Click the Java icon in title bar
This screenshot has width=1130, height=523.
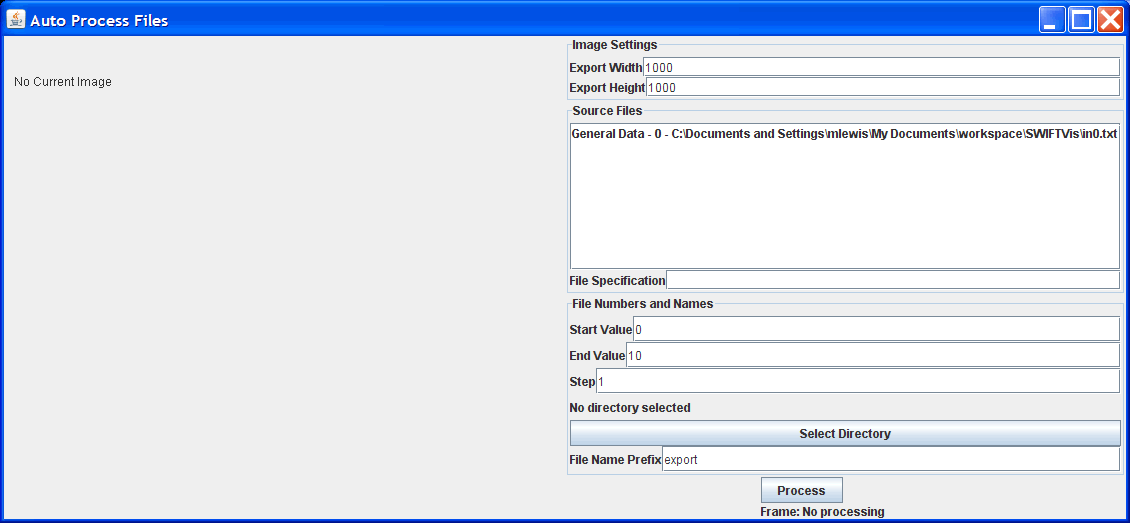coord(16,19)
